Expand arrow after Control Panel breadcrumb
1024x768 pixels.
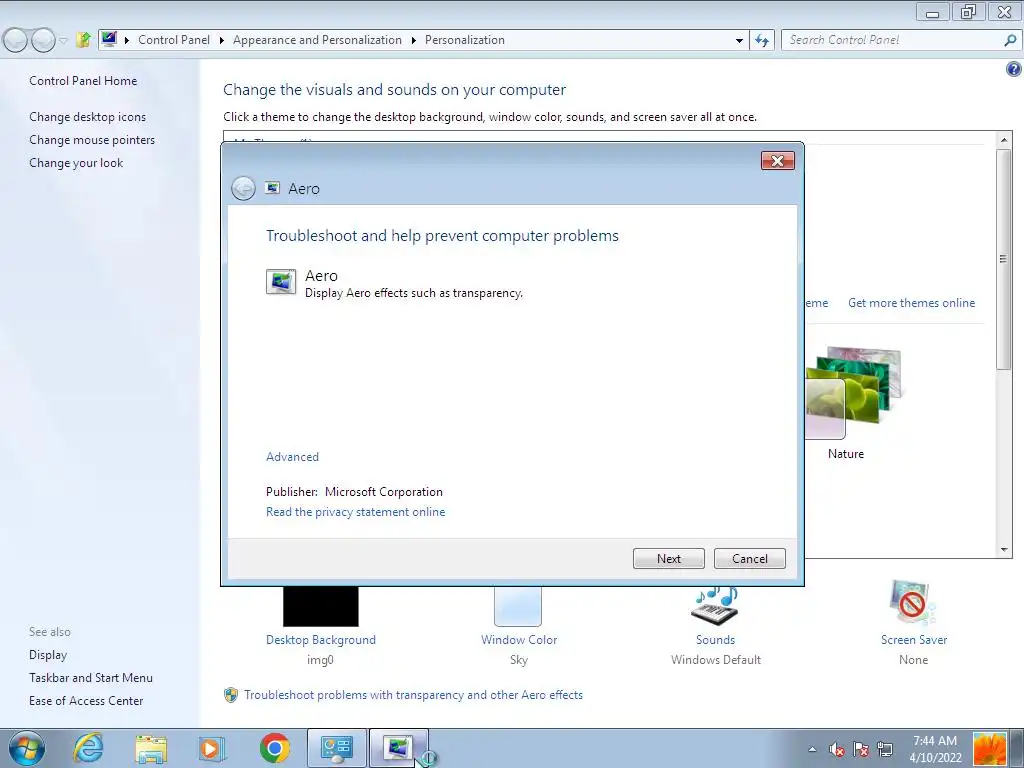click(x=221, y=40)
